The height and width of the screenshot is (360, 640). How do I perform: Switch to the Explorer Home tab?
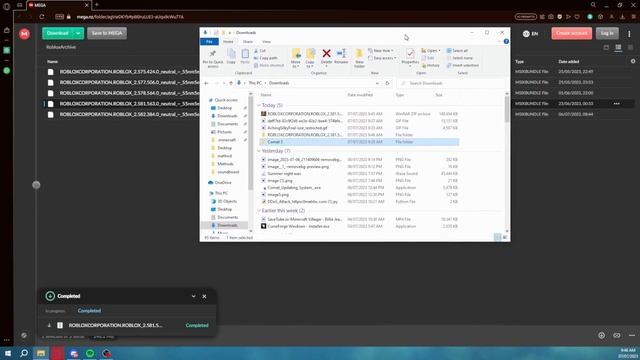coord(228,42)
